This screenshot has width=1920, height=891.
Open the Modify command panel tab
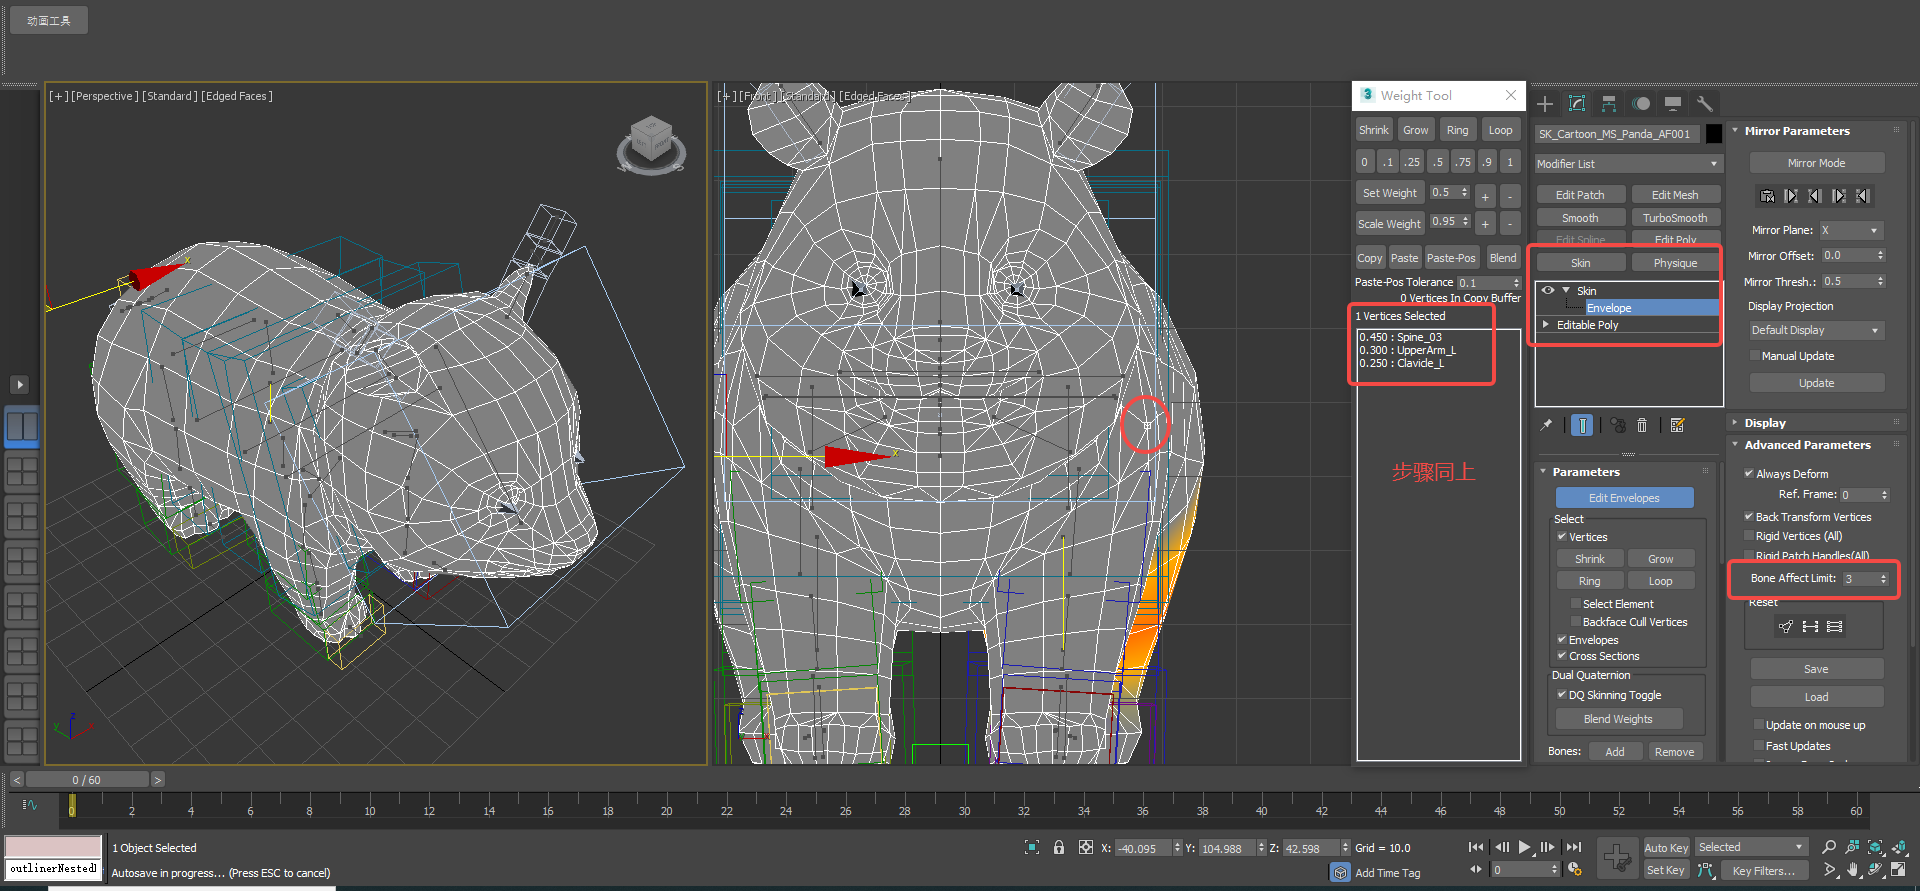[1577, 104]
